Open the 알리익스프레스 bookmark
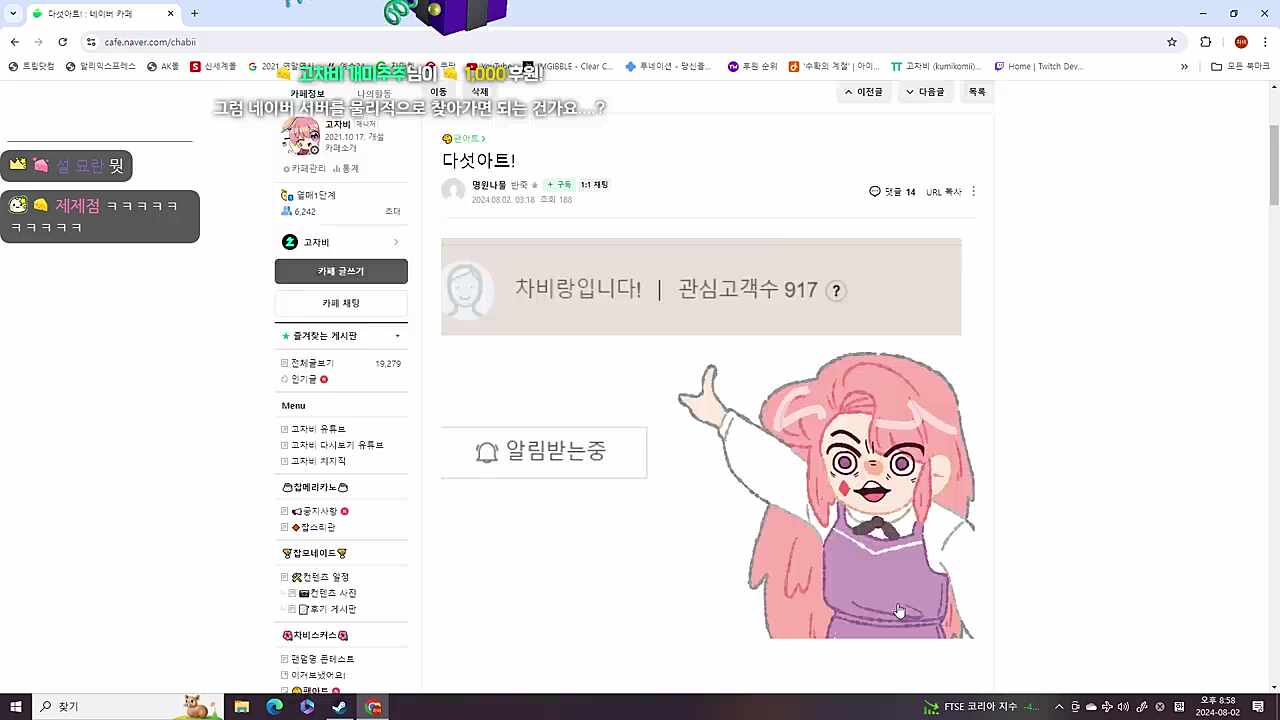This screenshot has width=1280, height=720. [x=101, y=66]
